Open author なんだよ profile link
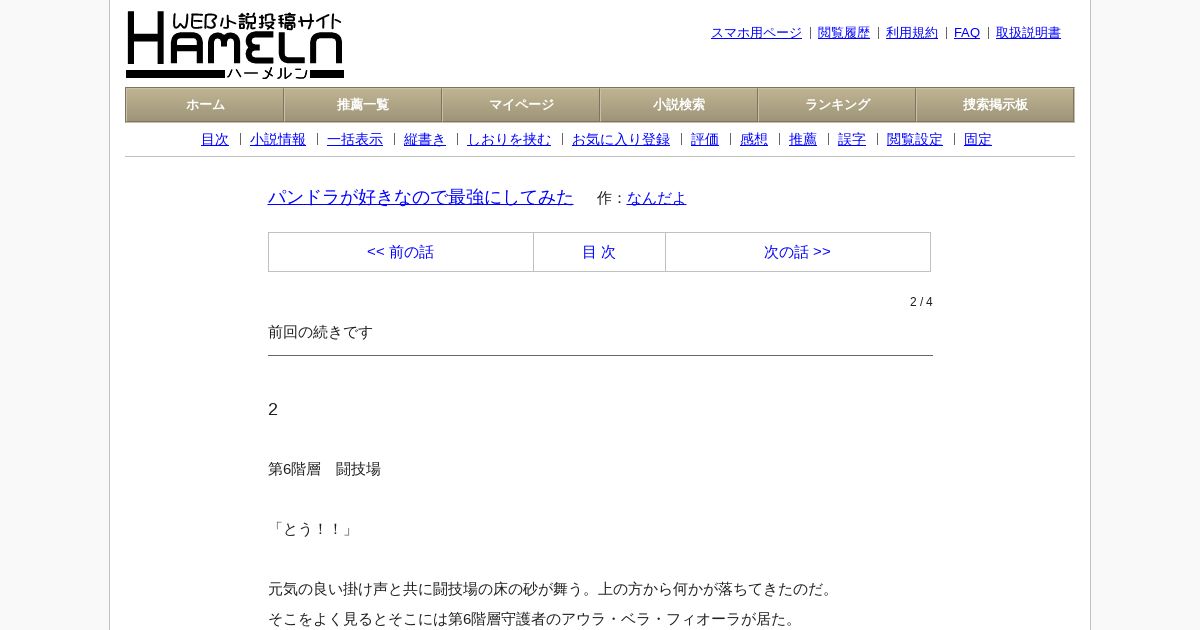Screen dimensions: 1200x630 click(x=657, y=198)
